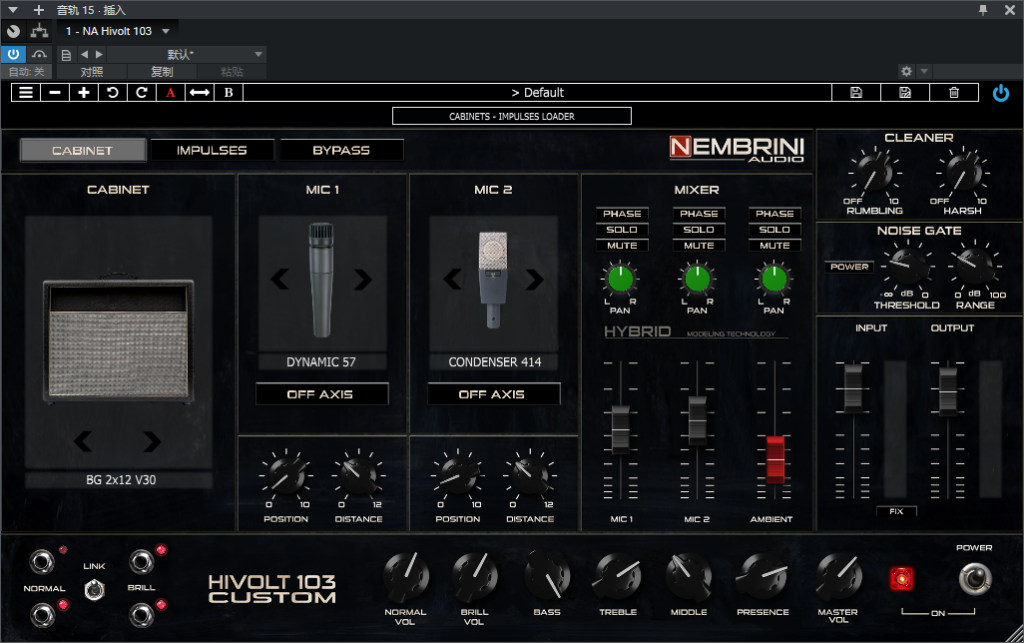Select the next cabinet arrow
This screenshot has width=1024, height=643.
tap(152, 441)
